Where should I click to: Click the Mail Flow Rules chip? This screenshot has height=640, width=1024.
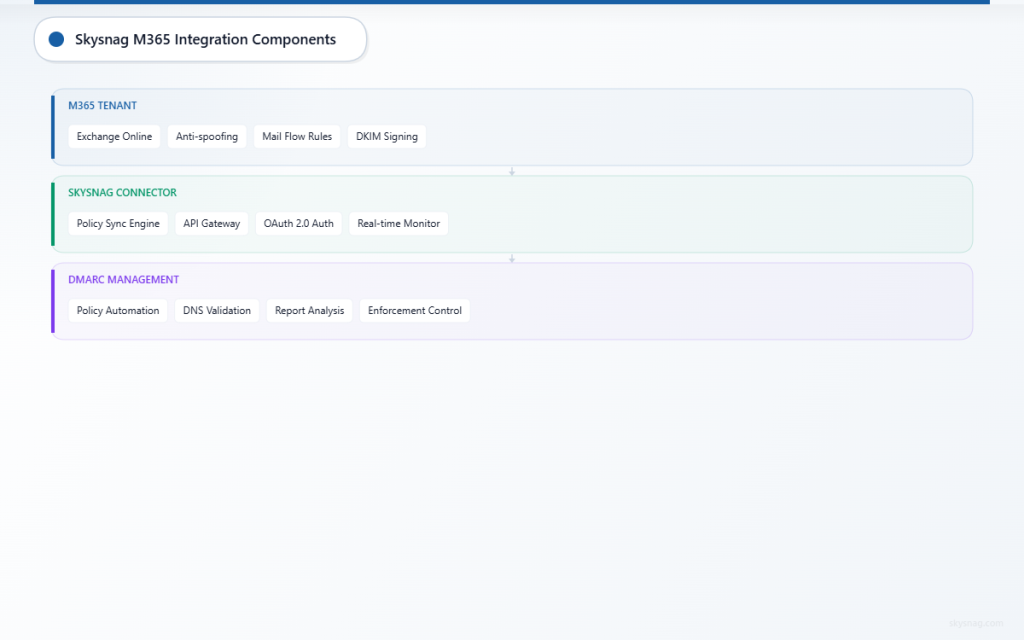tap(297, 136)
